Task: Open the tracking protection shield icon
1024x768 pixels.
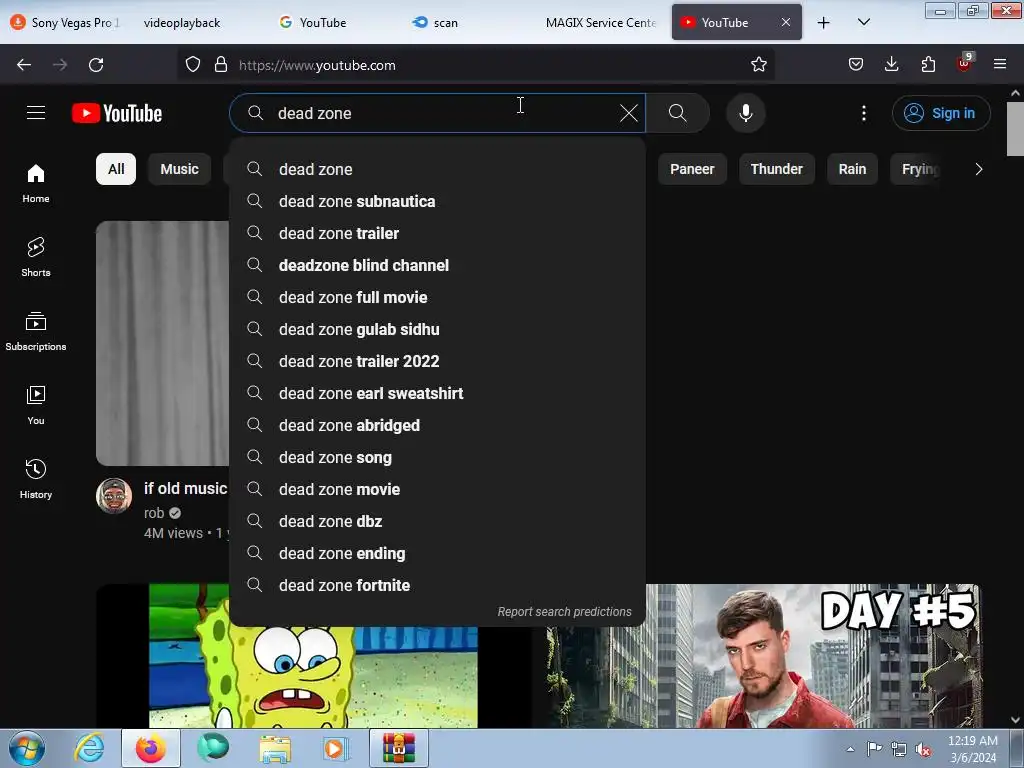Action: pyautogui.click(x=193, y=65)
